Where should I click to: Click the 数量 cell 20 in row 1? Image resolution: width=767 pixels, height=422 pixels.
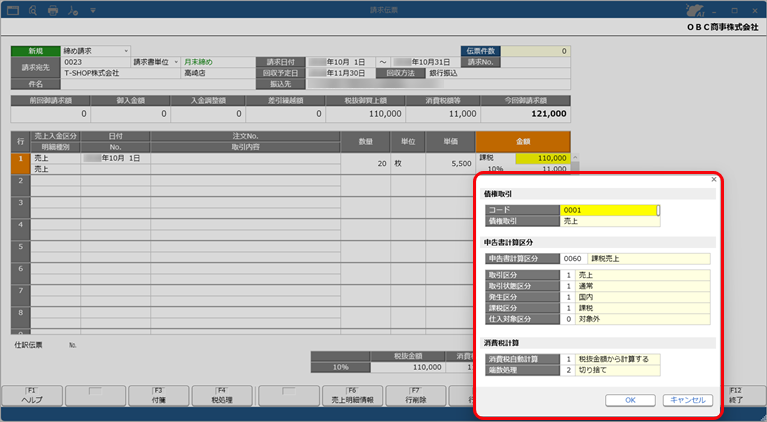point(365,164)
